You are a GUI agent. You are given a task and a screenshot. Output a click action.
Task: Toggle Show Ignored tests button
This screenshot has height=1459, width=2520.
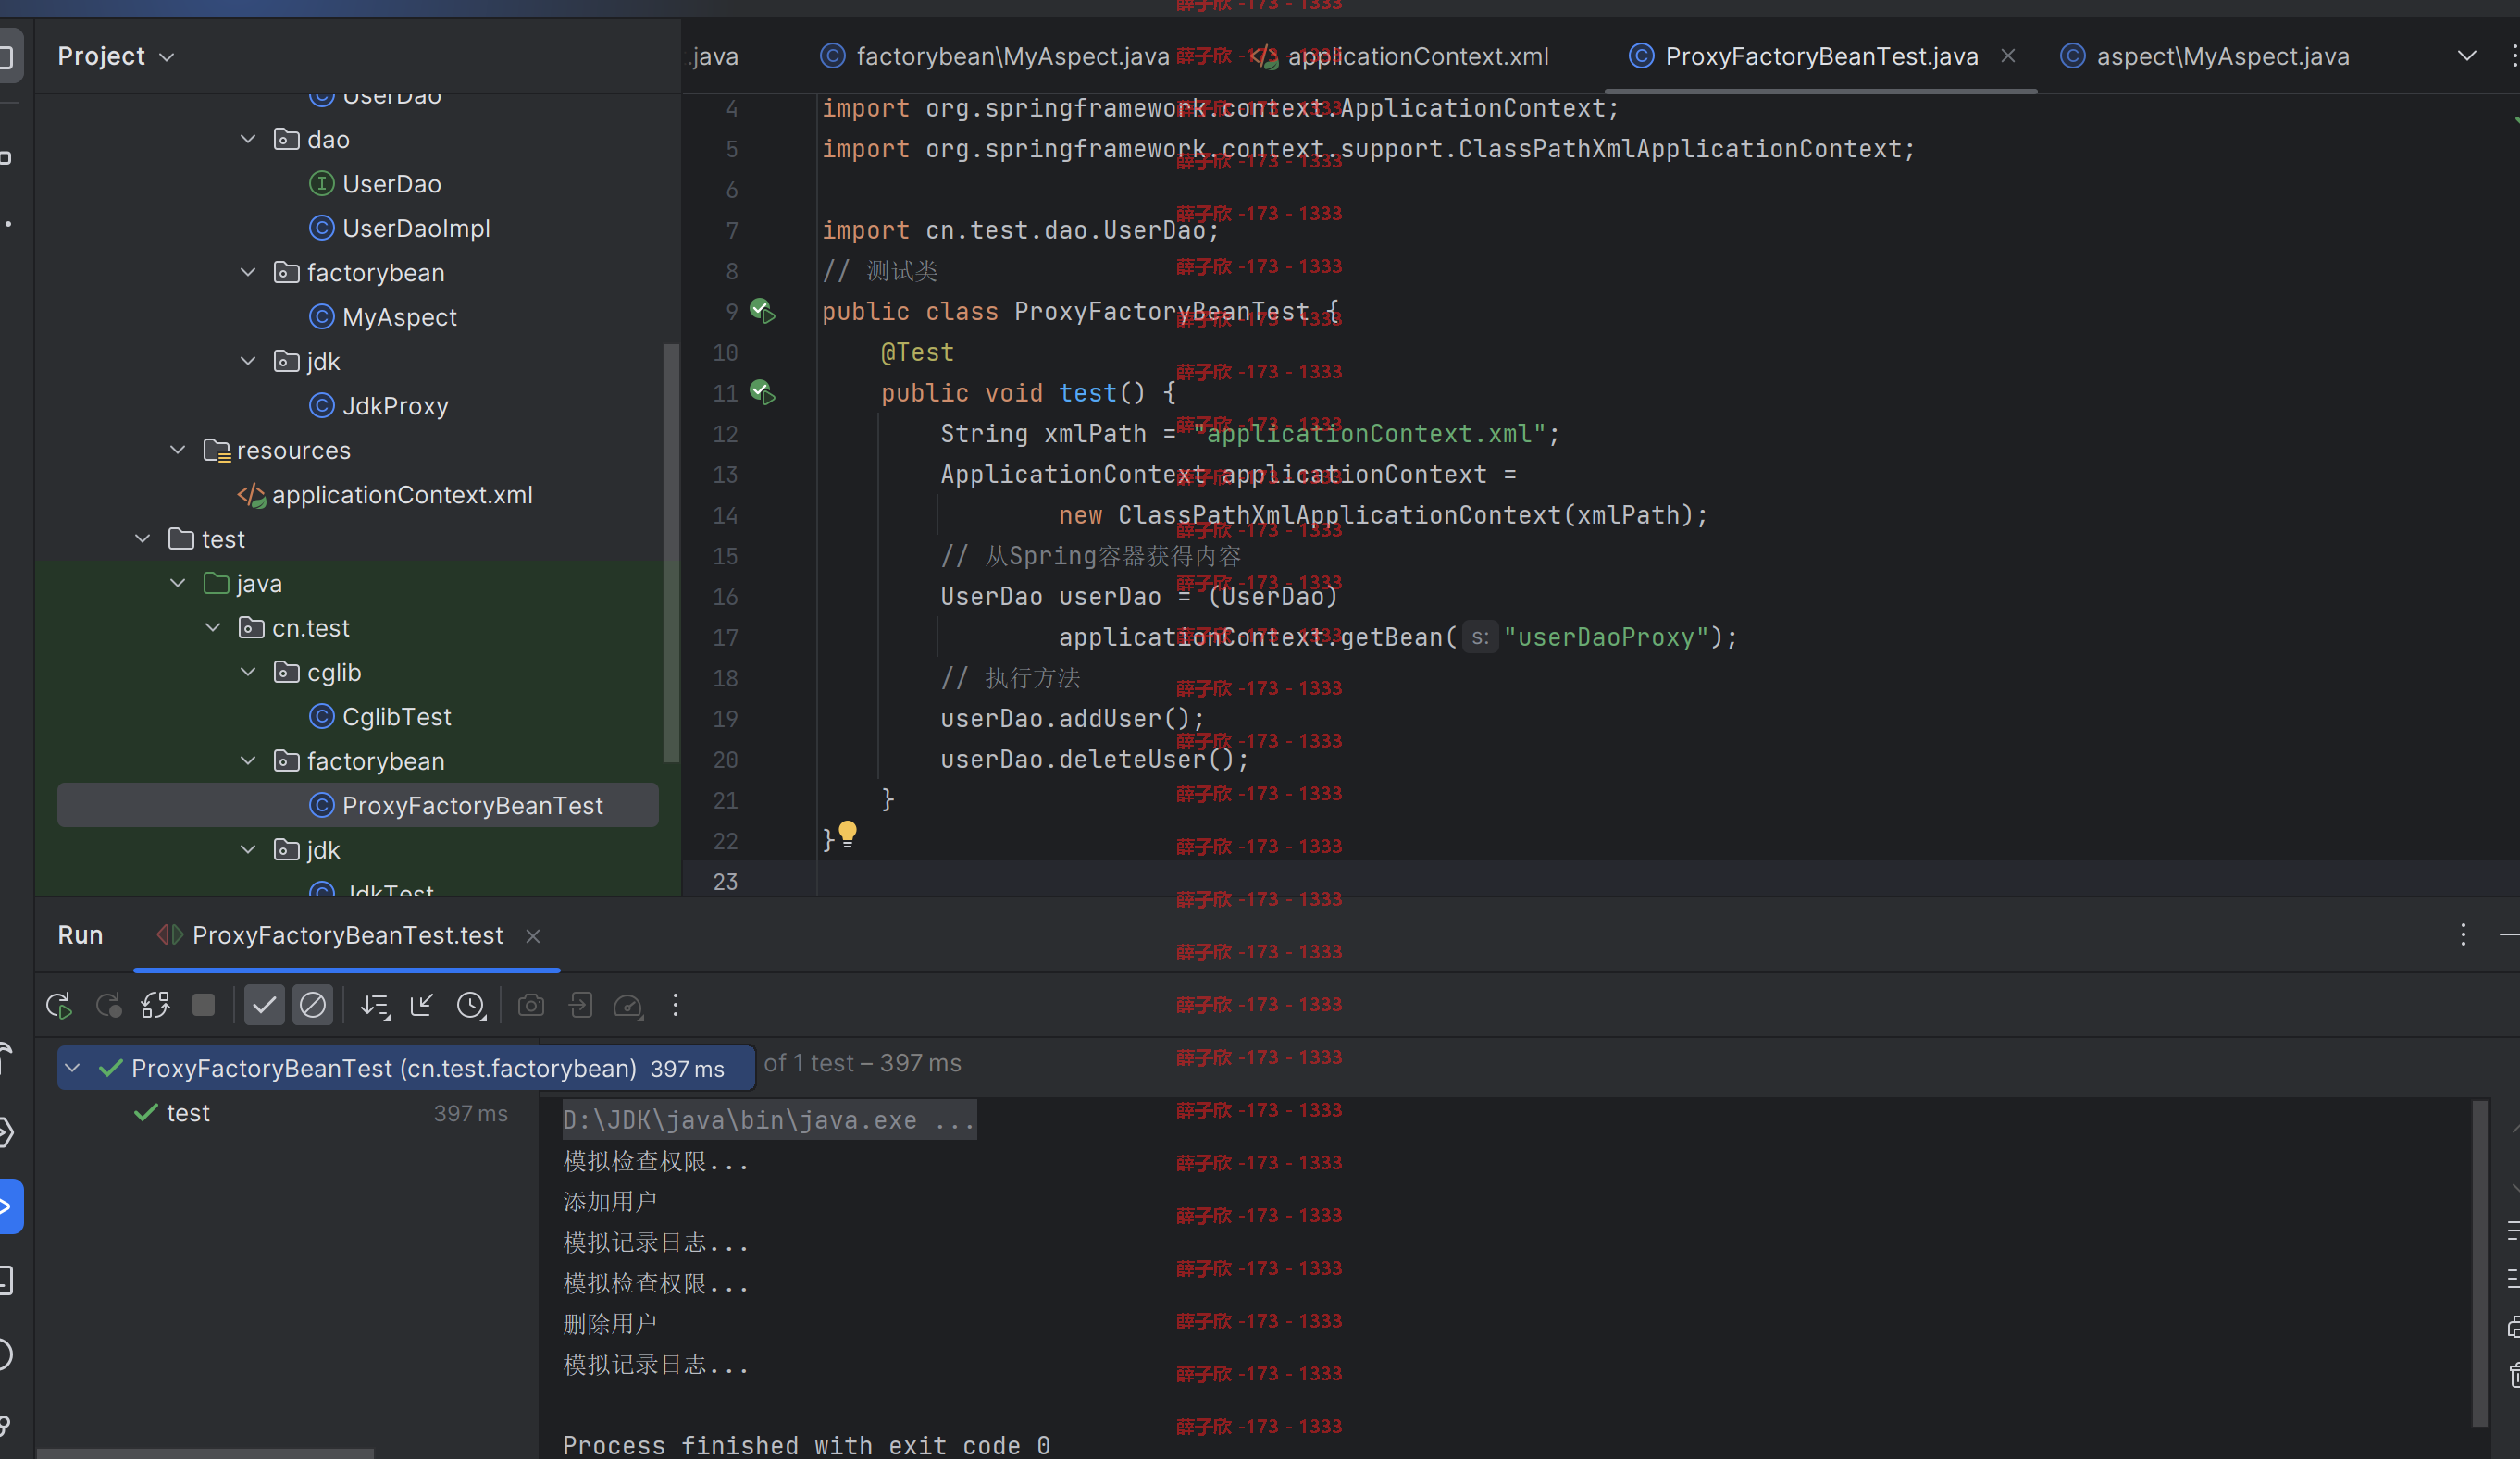(x=312, y=1005)
